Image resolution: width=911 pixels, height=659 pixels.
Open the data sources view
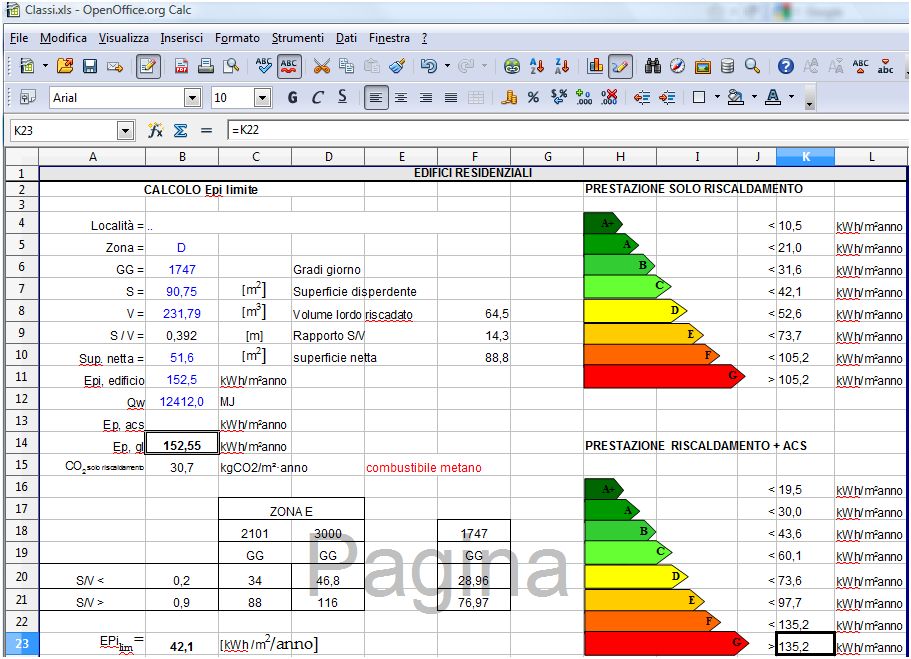click(x=727, y=66)
